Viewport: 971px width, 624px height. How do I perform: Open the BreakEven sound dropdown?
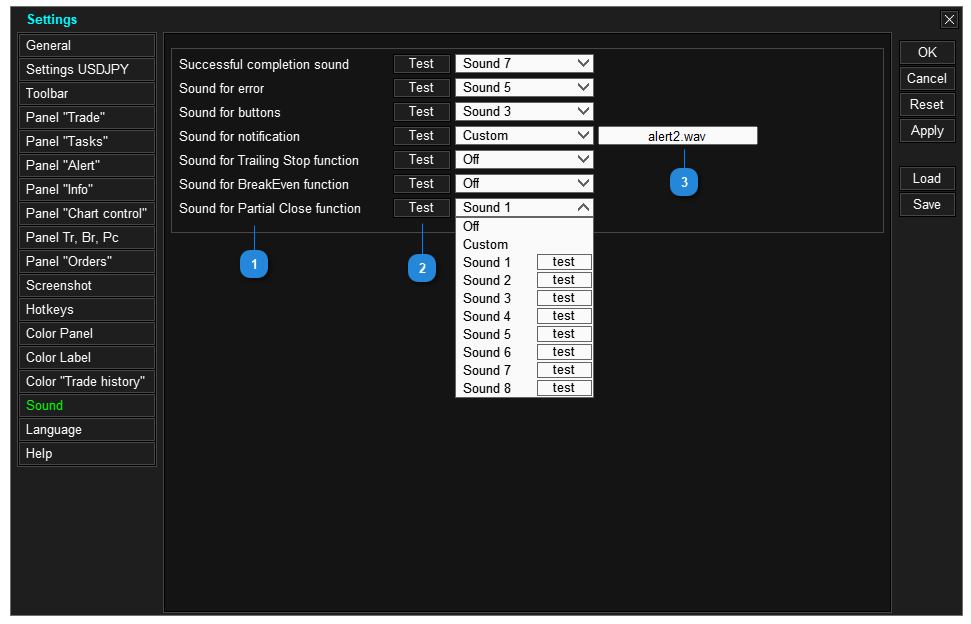[x=525, y=184]
